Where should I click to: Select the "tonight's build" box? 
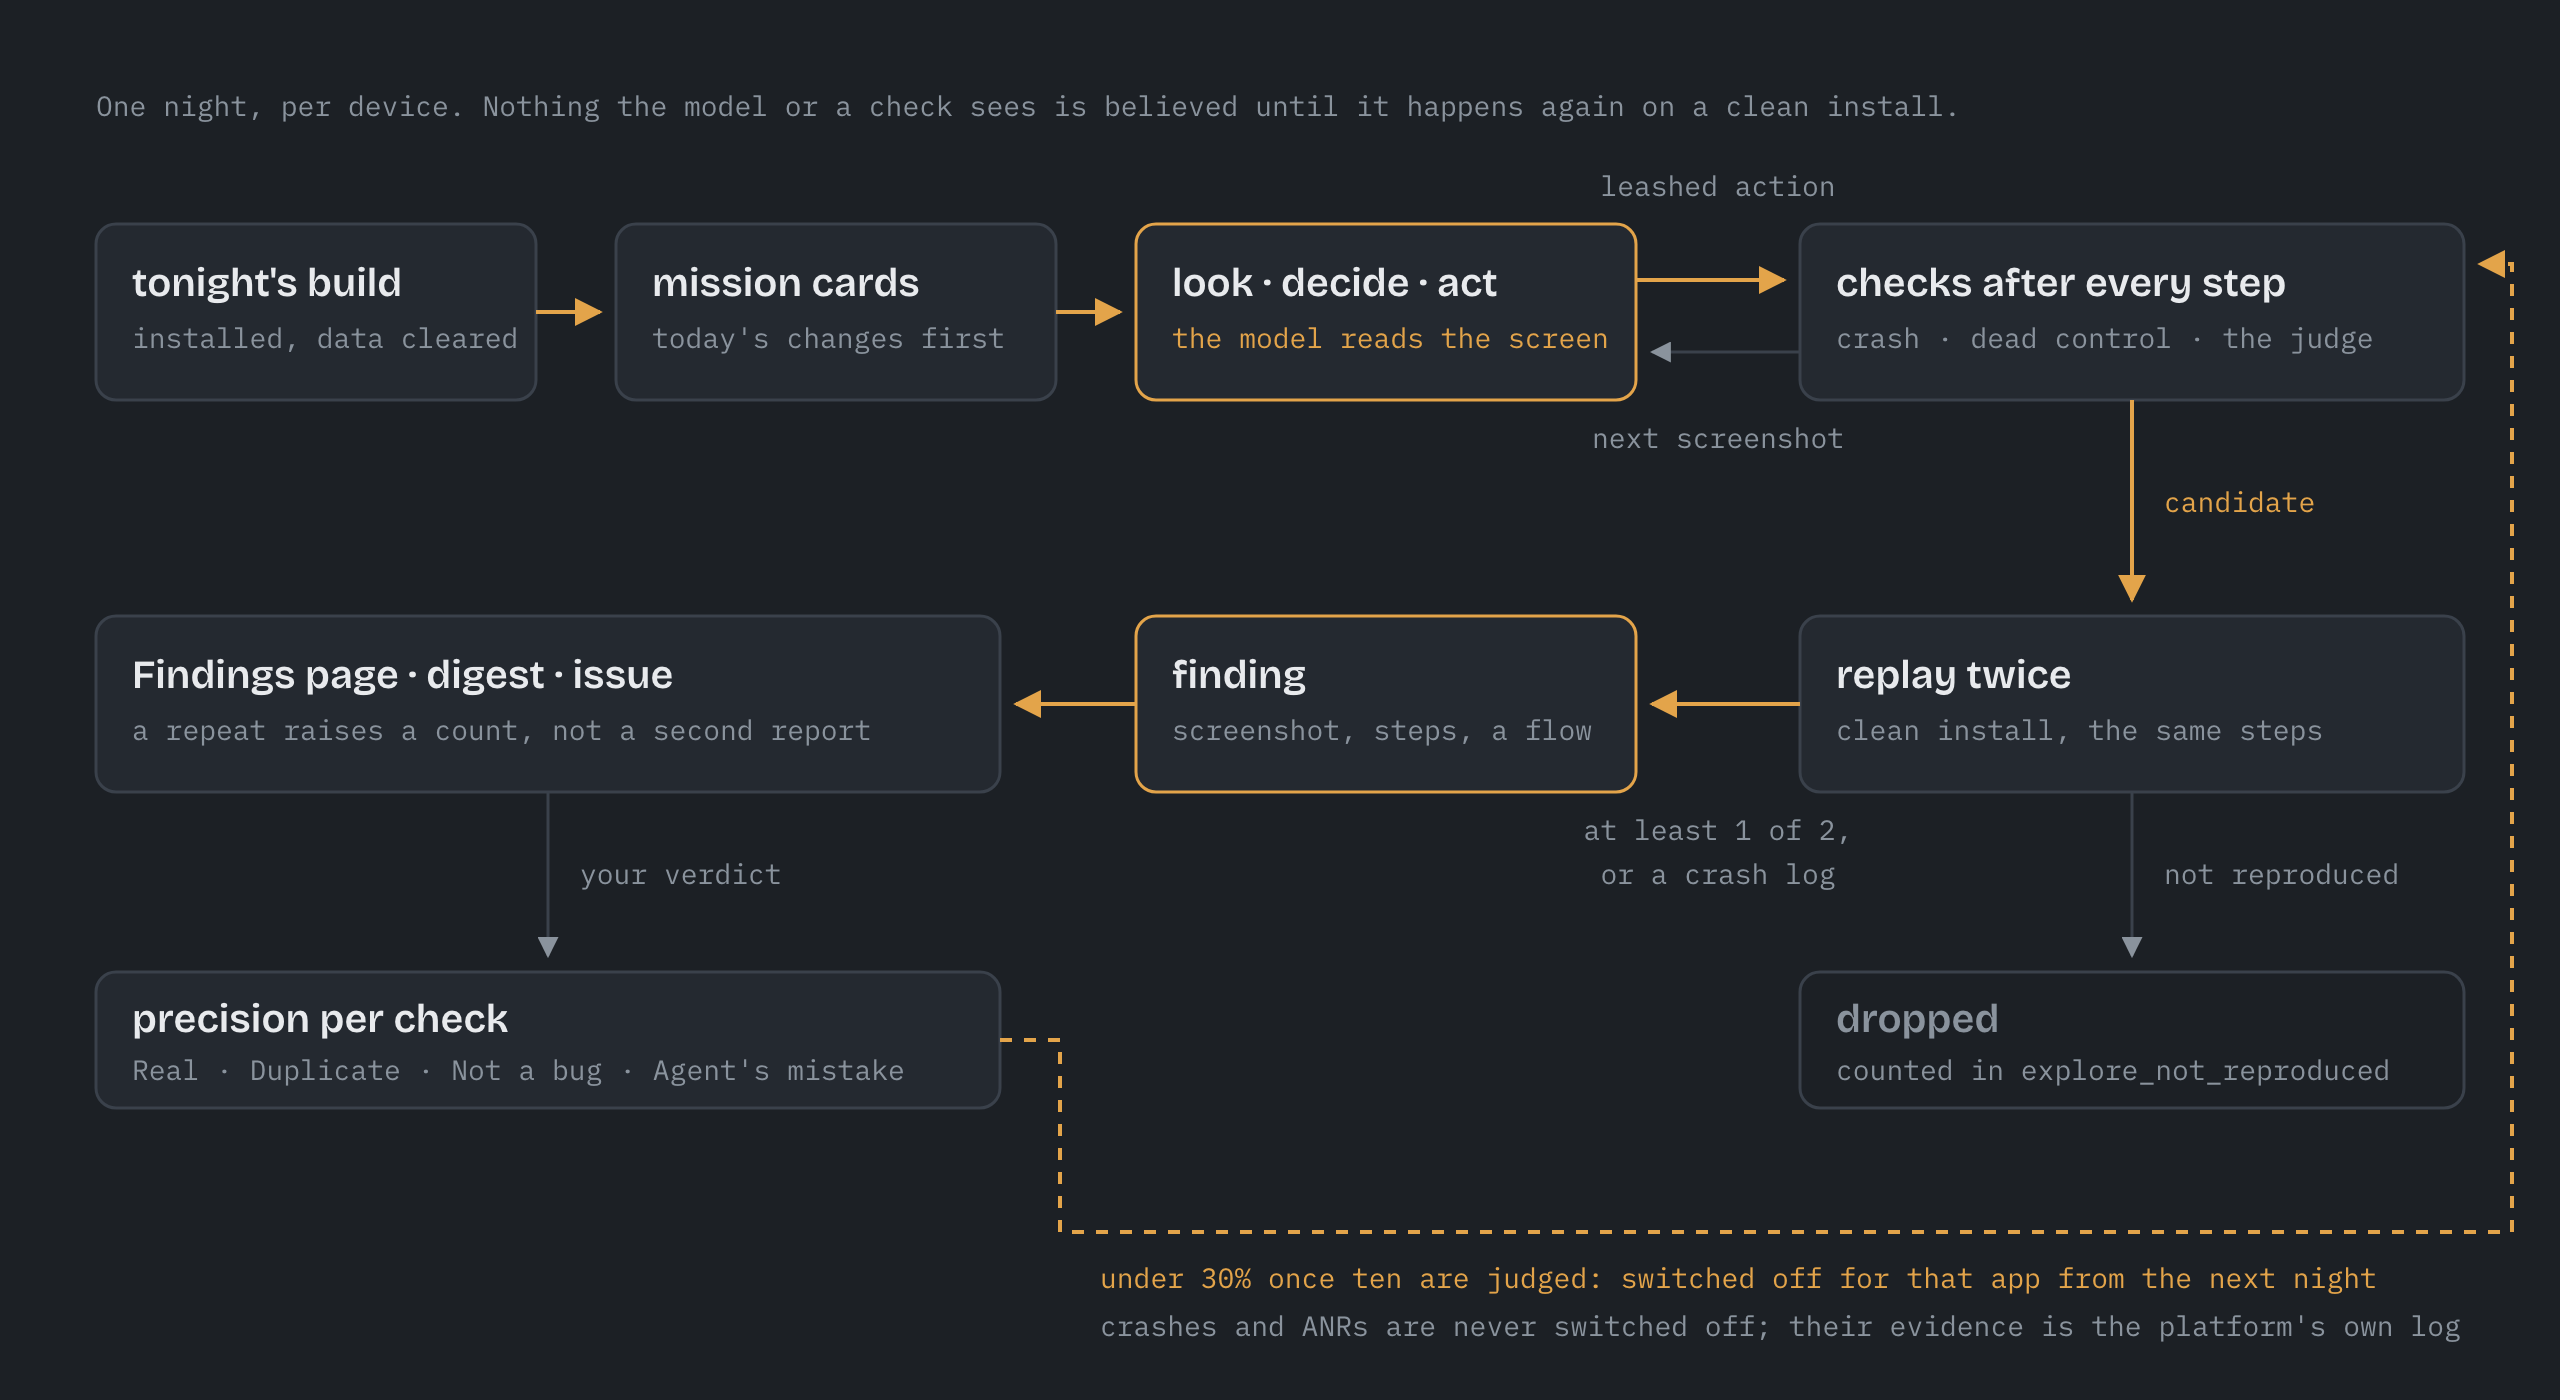(x=316, y=312)
